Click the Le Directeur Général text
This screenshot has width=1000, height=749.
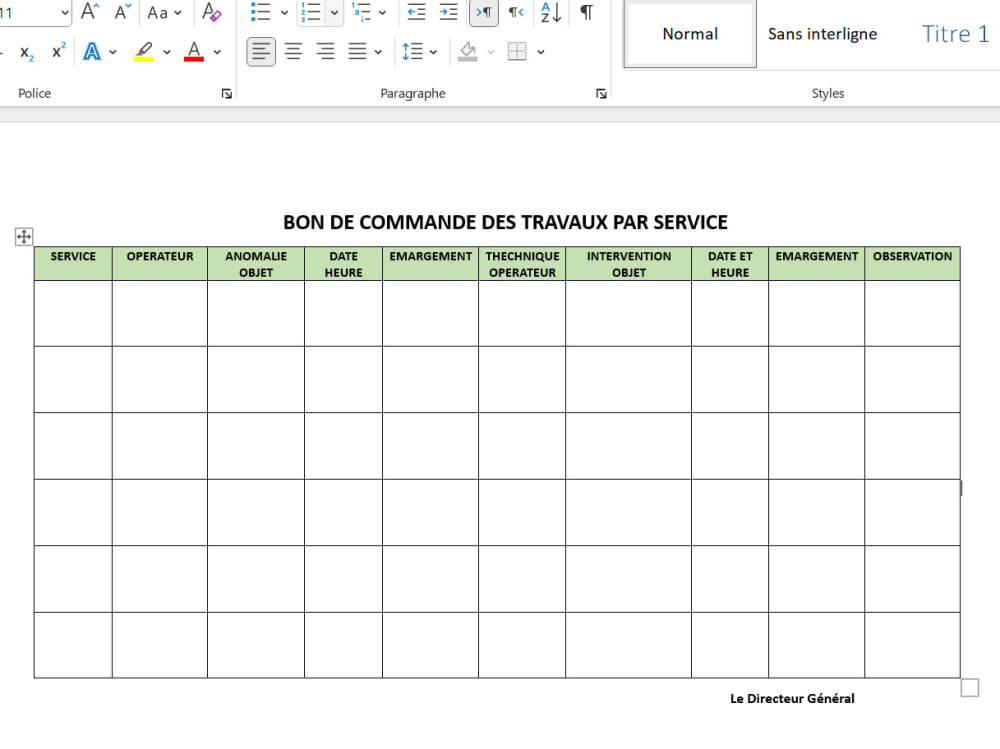click(792, 699)
